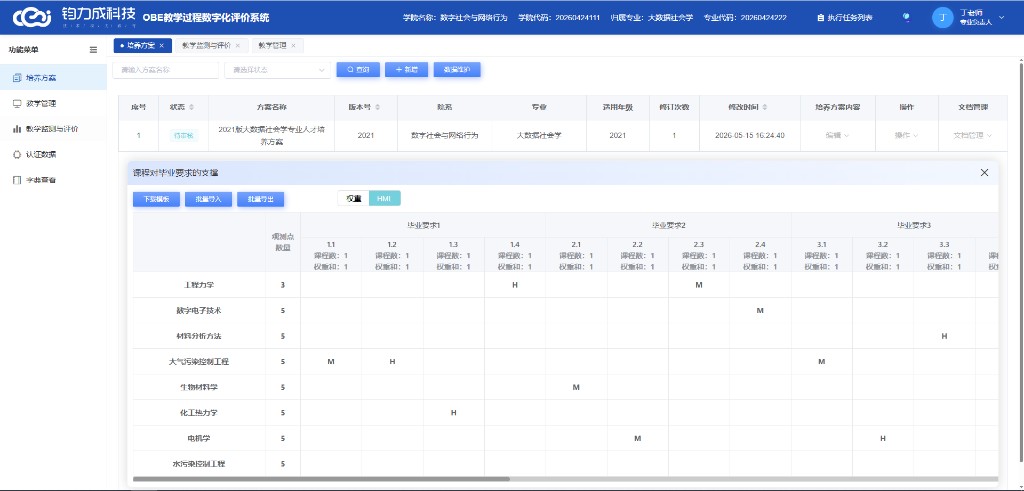Image resolution: width=1024 pixels, height=491 pixels.
Task: Click the 执行任务列表 clipboard icon
Action: (x=820, y=18)
